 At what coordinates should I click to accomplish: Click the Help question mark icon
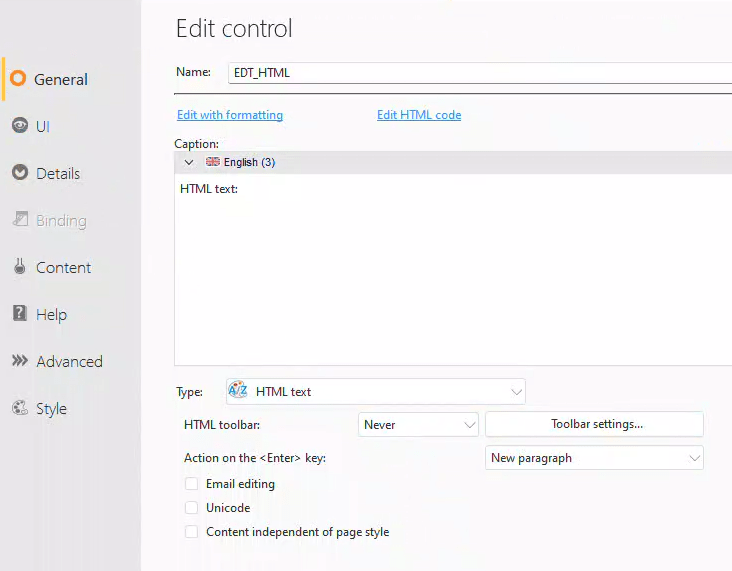(x=19, y=314)
